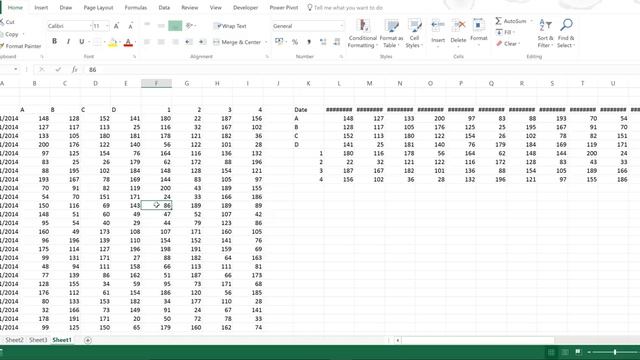Open the Power Pivot tab
This screenshot has height=360, width=640.
[284, 7]
